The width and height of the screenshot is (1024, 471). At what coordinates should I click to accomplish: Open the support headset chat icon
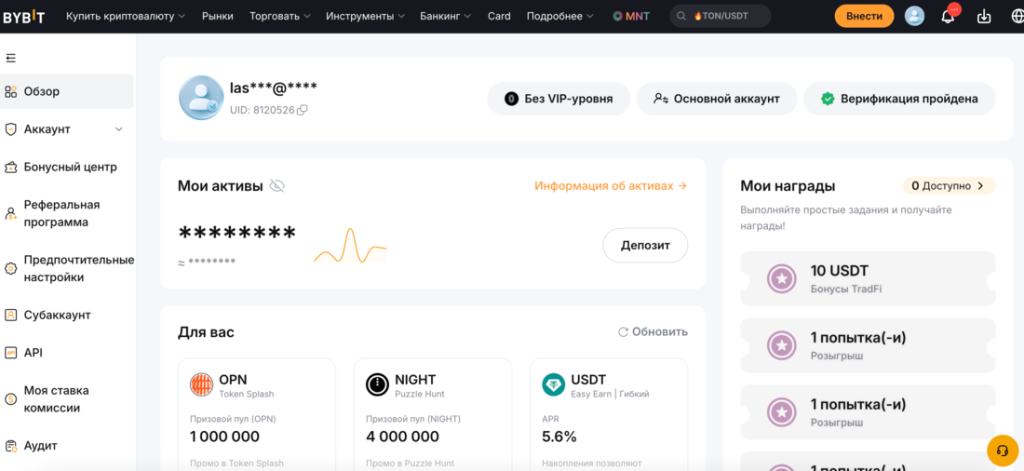coord(1001,447)
